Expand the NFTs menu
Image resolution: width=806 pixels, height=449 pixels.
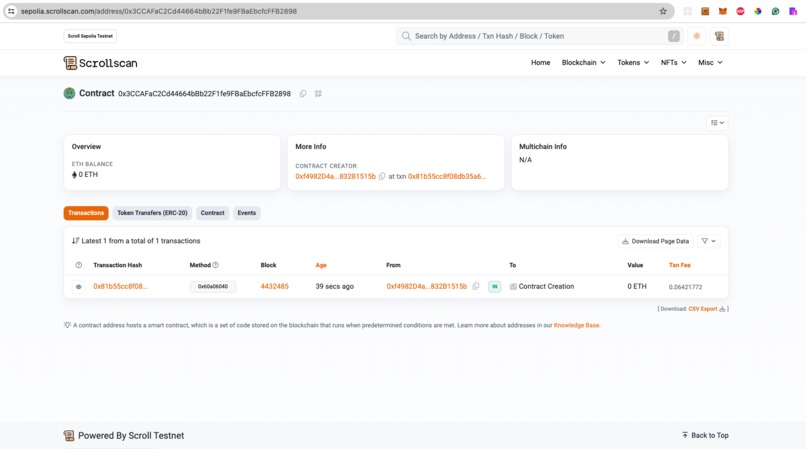pyautogui.click(x=673, y=62)
